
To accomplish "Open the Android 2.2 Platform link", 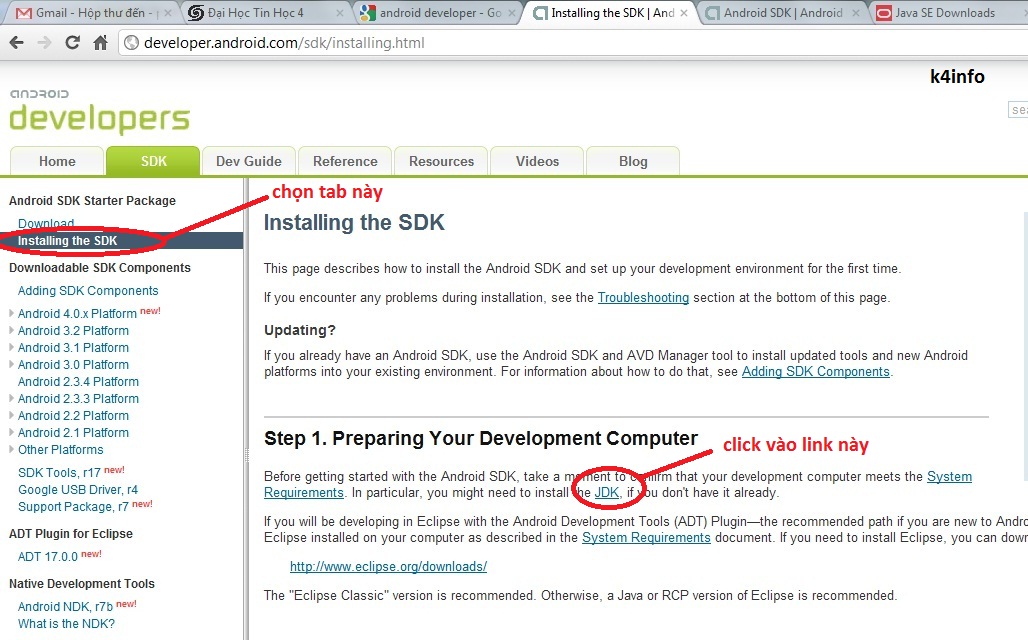I will tap(73, 416).
